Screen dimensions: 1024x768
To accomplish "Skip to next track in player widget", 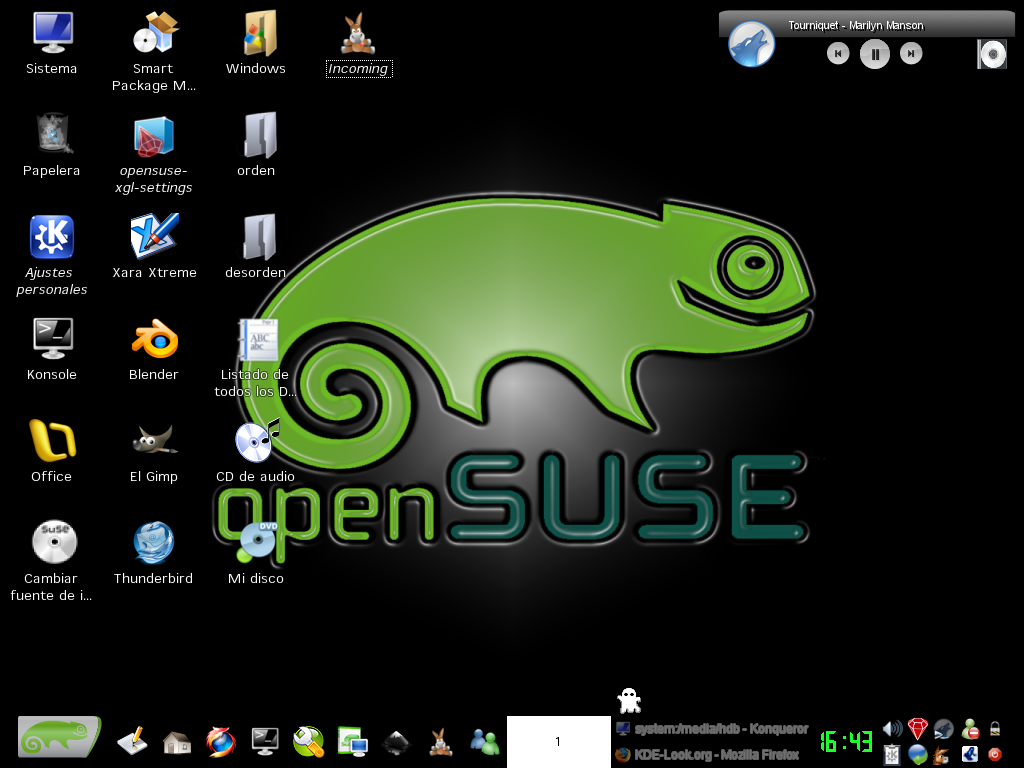I will coord(911,54).
